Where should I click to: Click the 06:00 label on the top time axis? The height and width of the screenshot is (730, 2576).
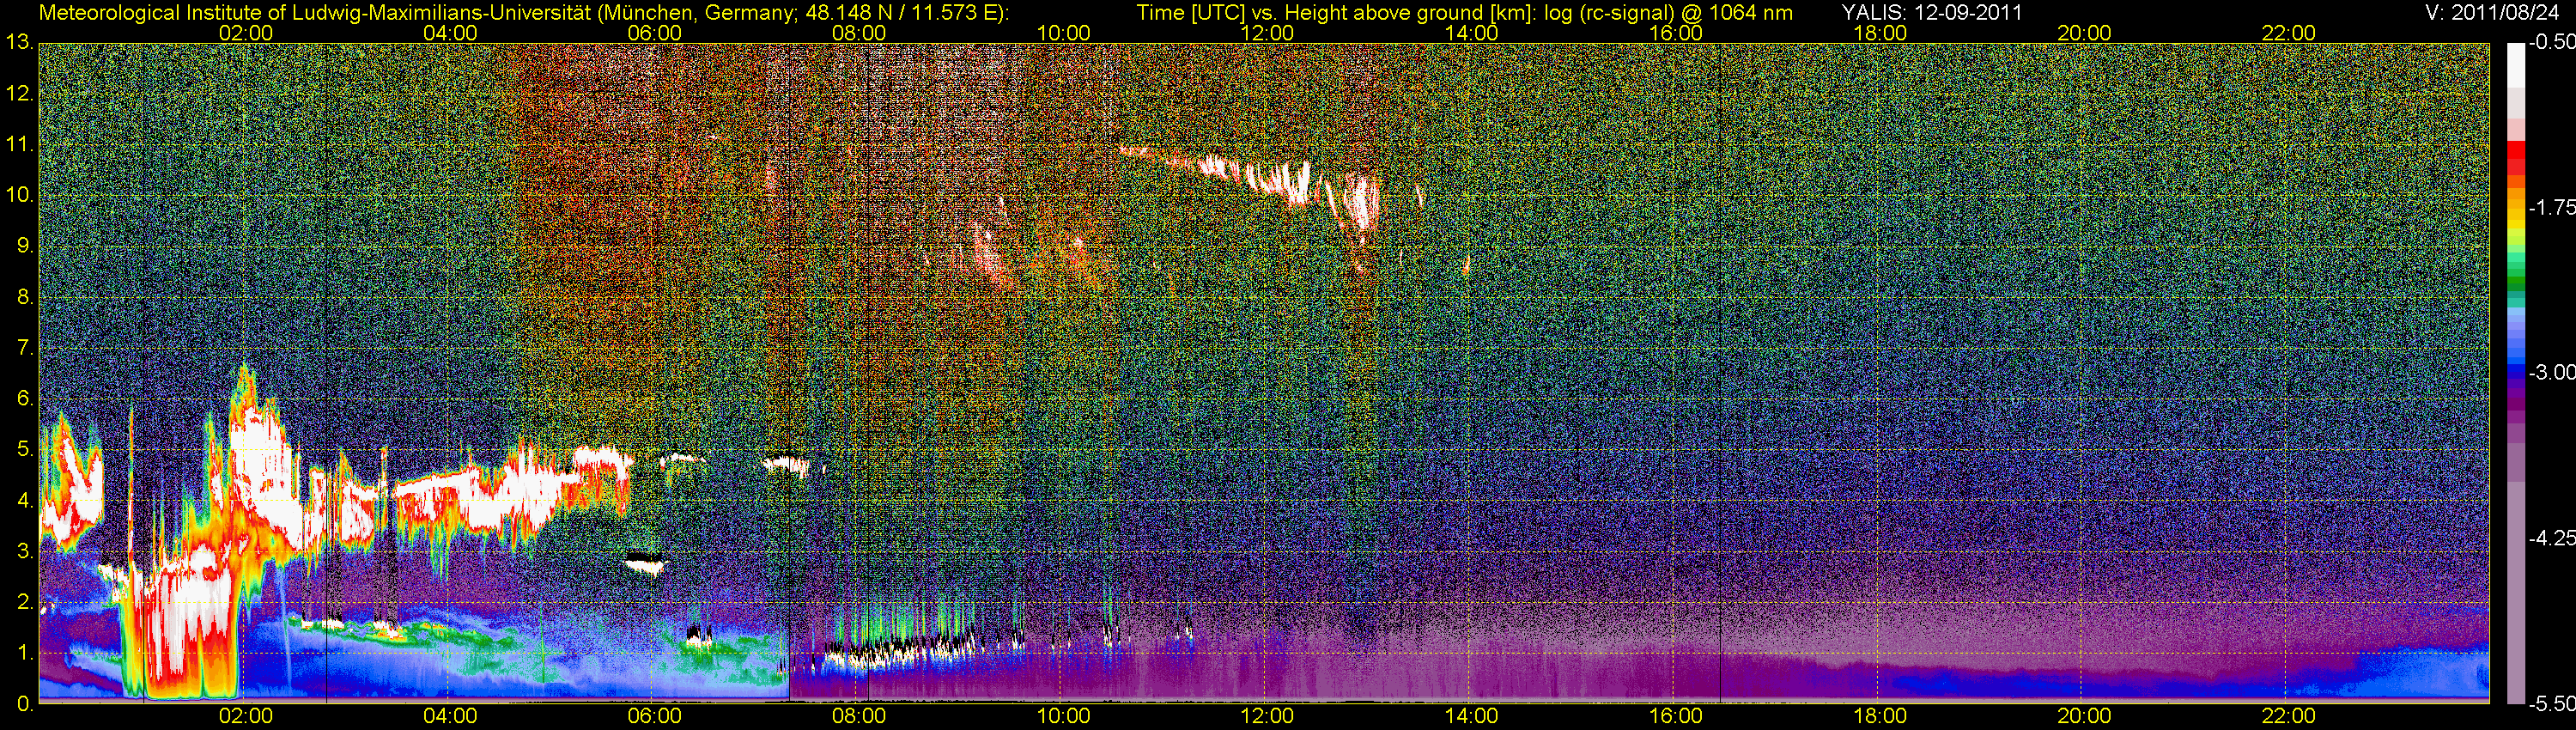click(654, 33)
